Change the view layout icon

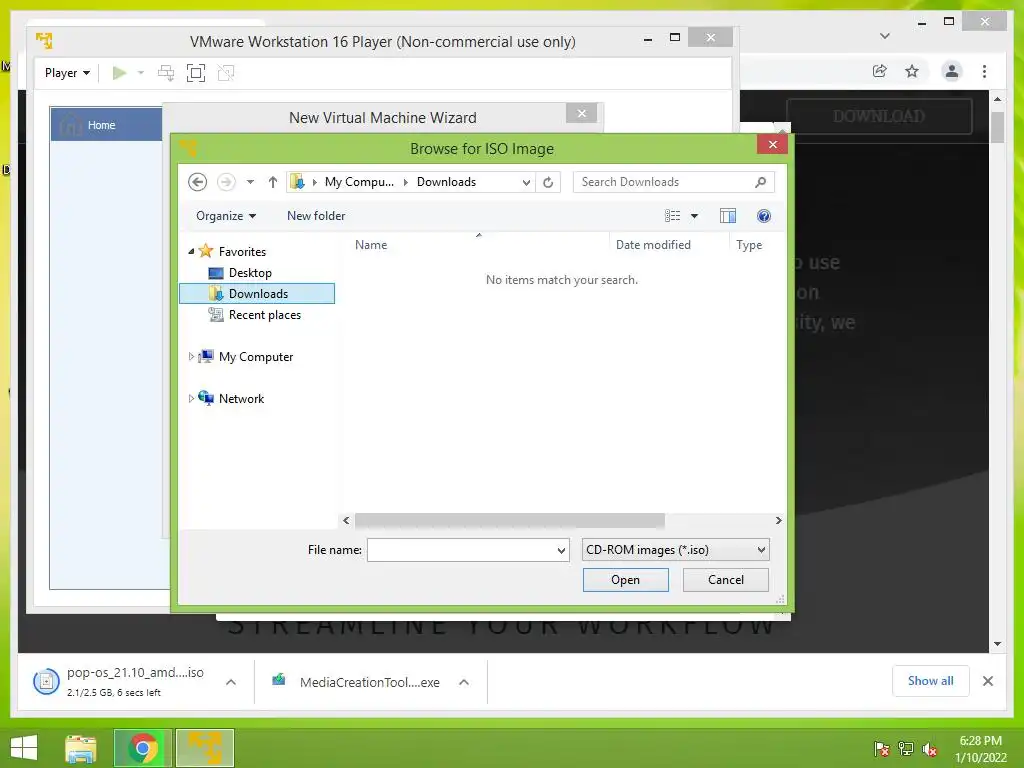coord(673,216)
